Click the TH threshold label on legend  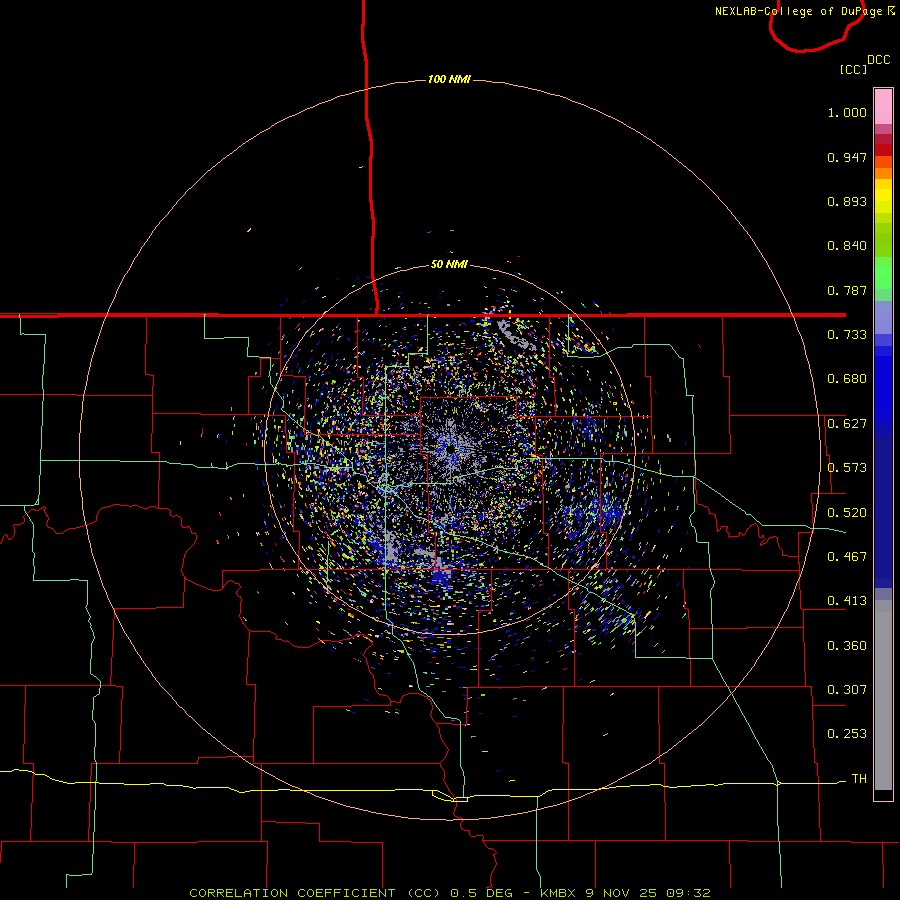point(859,779)
